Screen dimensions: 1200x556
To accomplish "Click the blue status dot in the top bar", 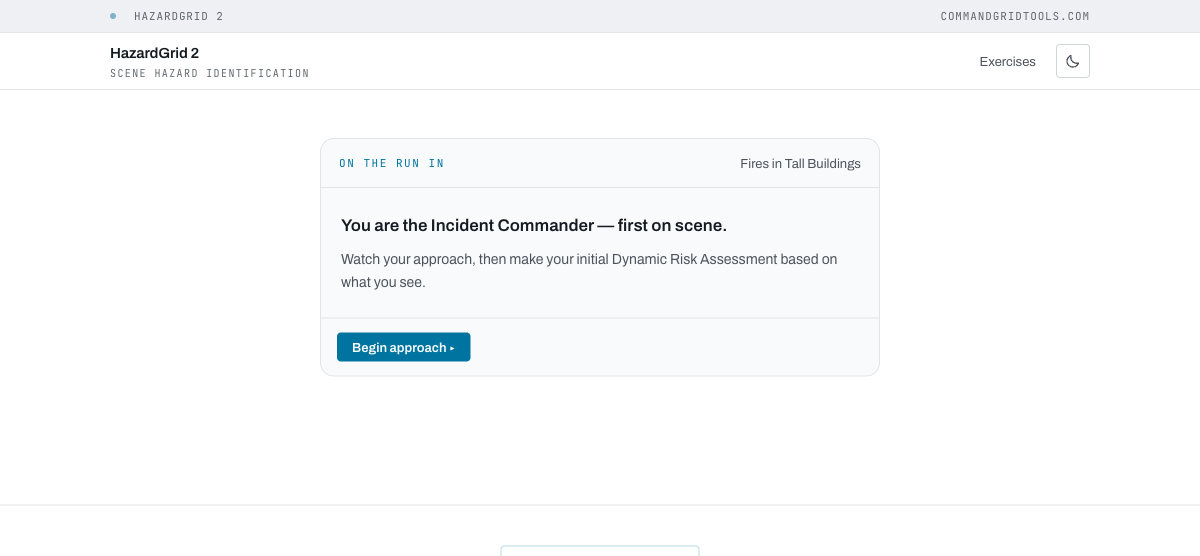I will [x=113, y=16].
